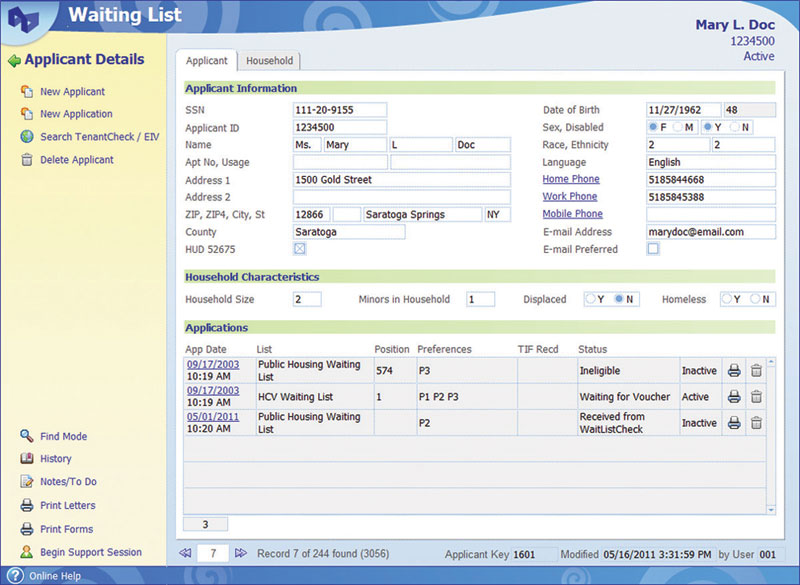
Task: Click the green back arrow beside Applicant Details
Action: click(14, 60)
